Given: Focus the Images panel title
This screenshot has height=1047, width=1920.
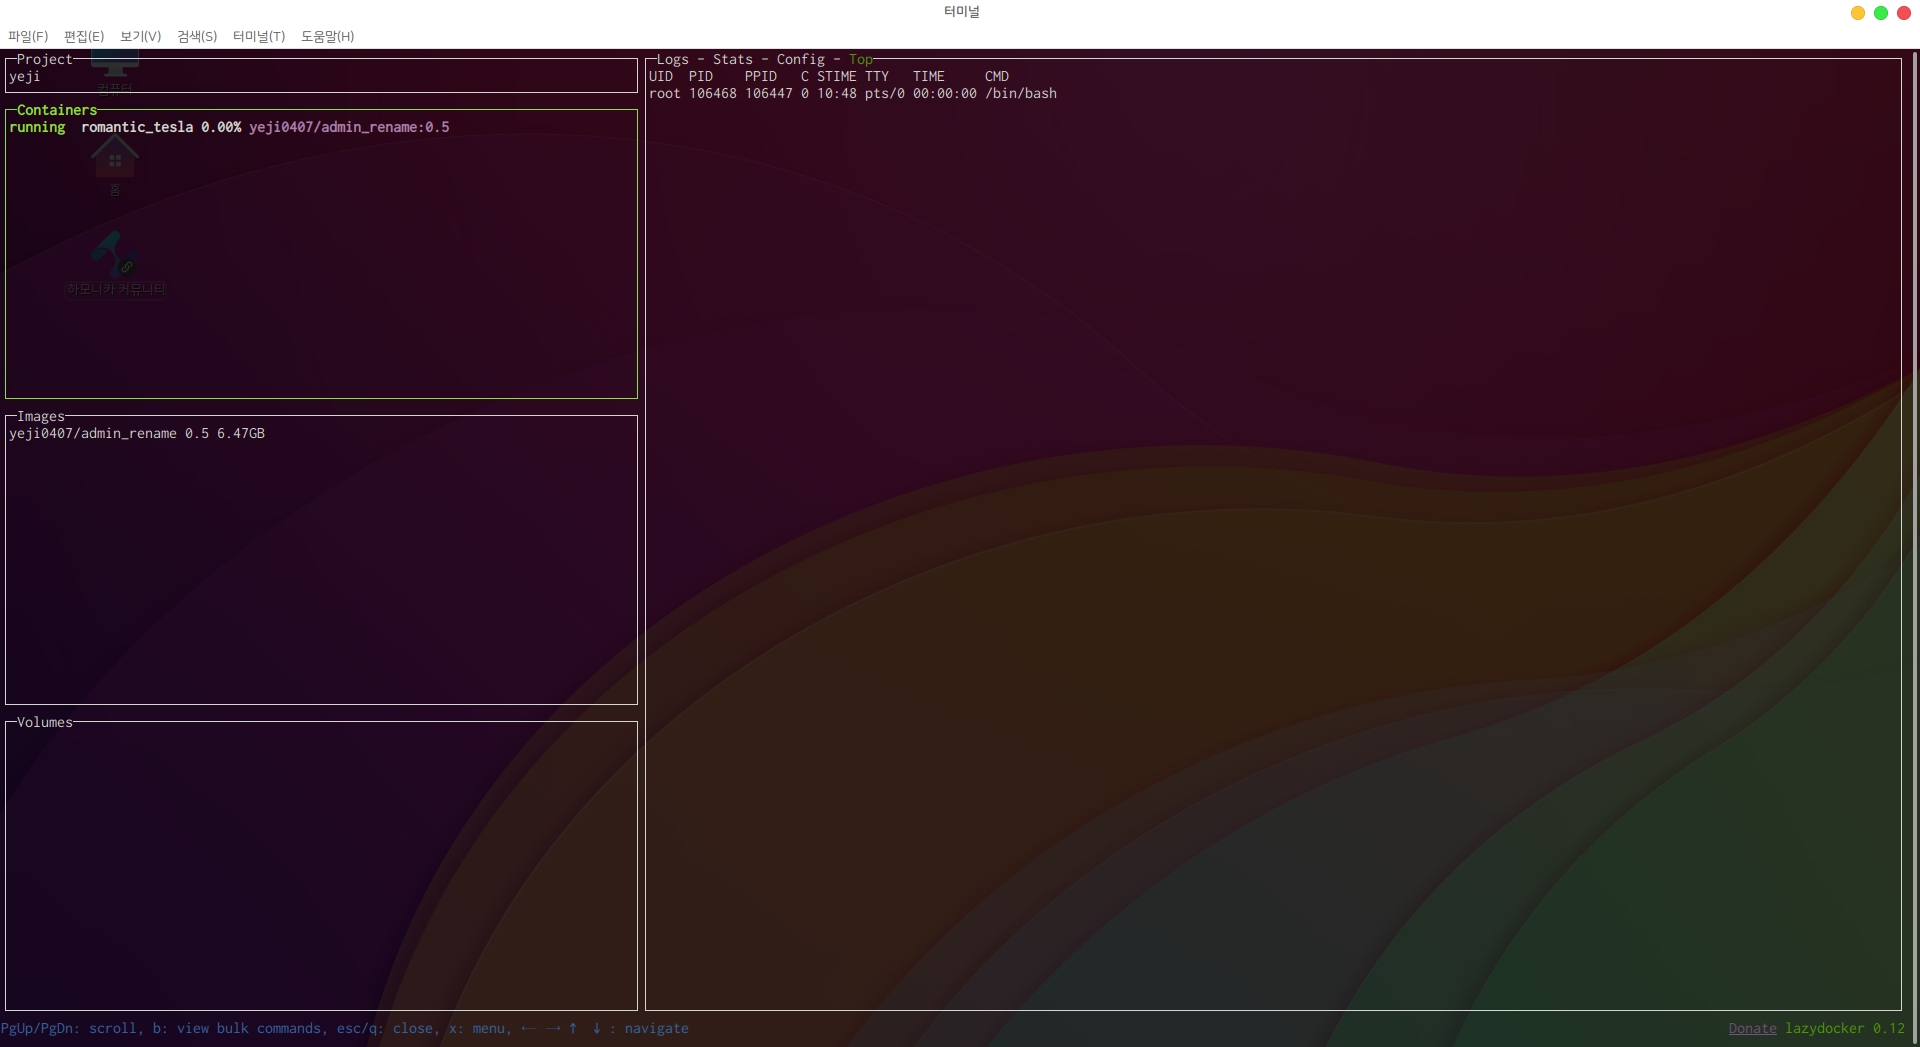Looking at the screenshot, I should (40, 416).
